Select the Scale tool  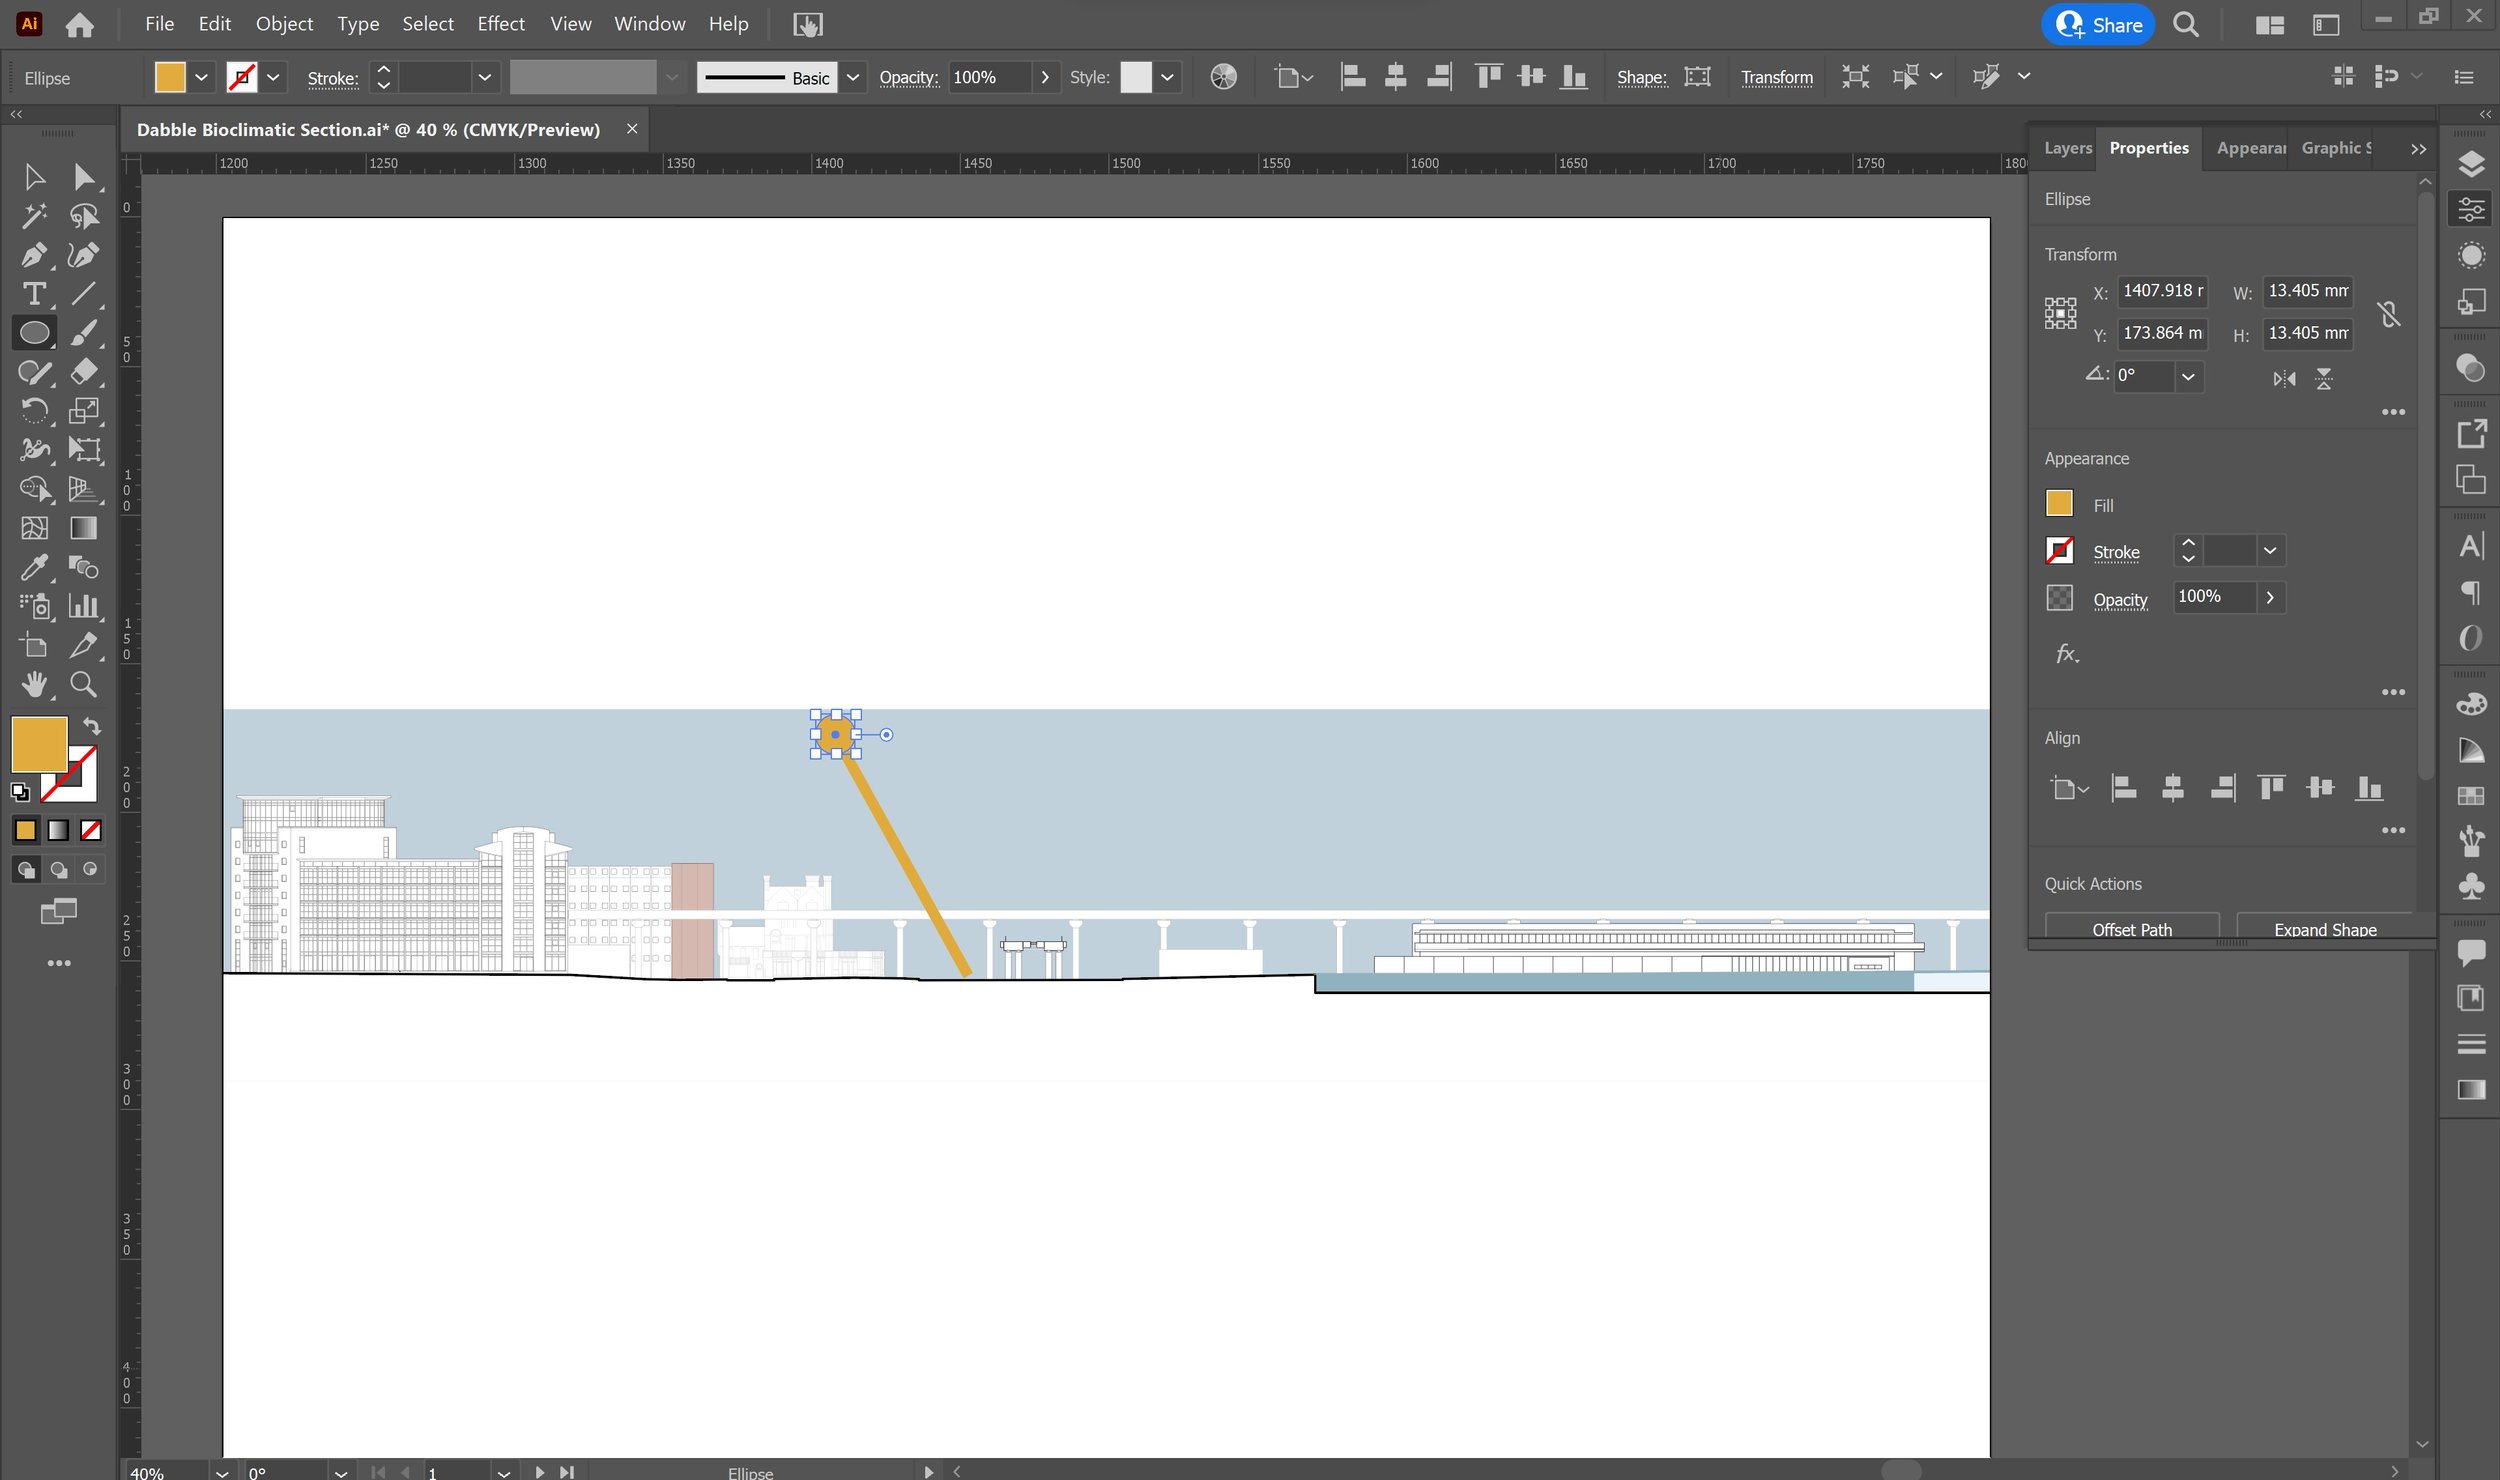click(x=84, y=411)
